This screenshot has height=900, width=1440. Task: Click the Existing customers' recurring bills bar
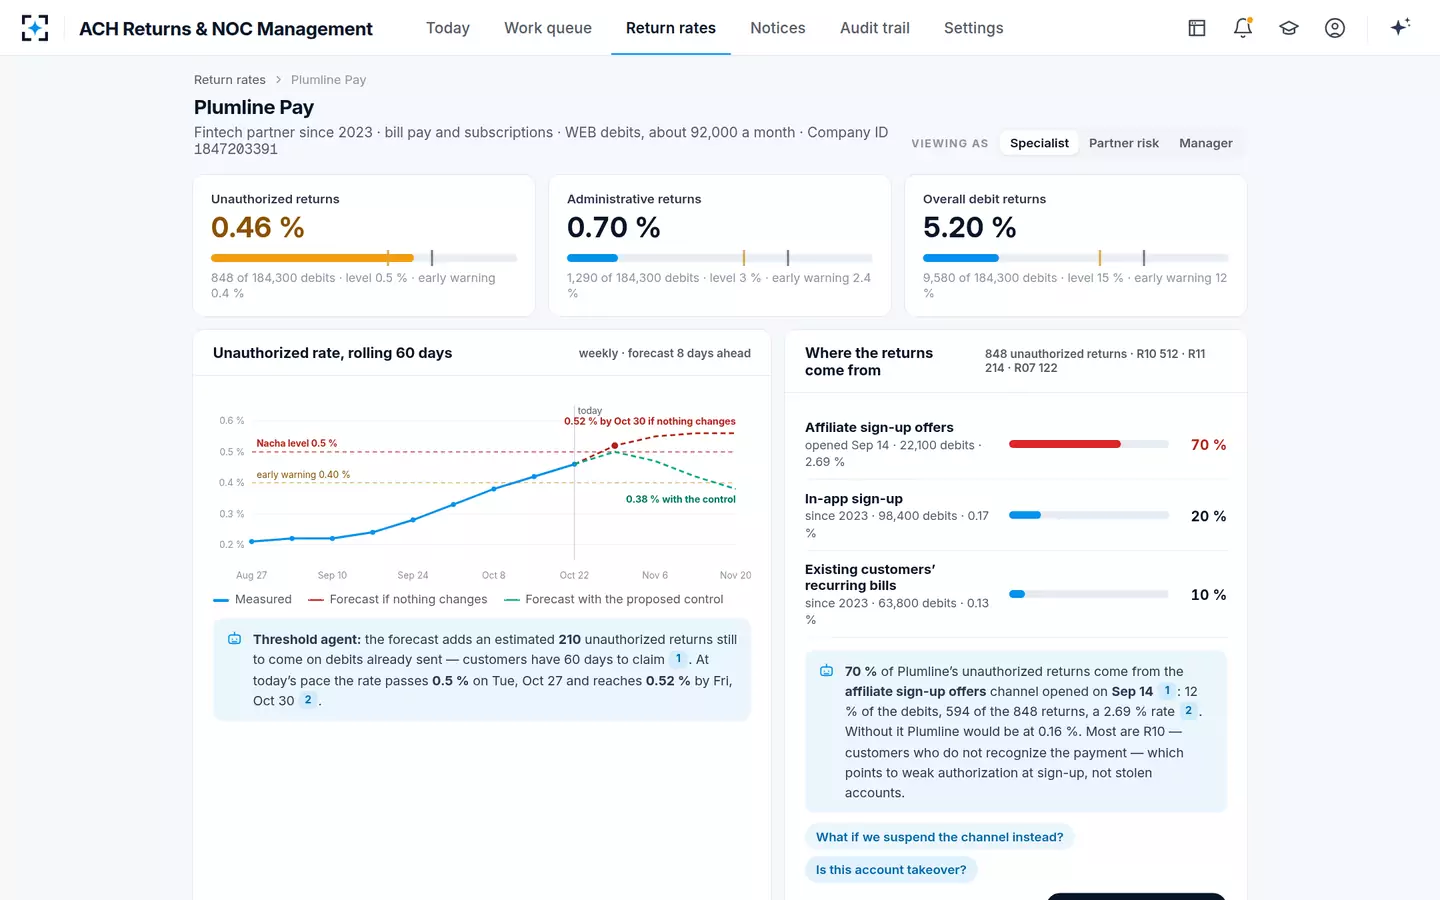point(1089,594)
